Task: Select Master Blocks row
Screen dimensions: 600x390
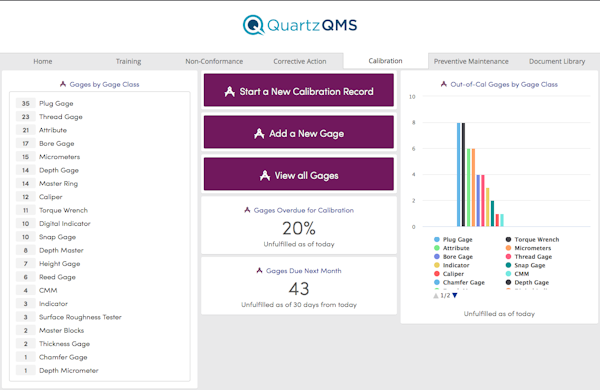Action: coord(99,330)
